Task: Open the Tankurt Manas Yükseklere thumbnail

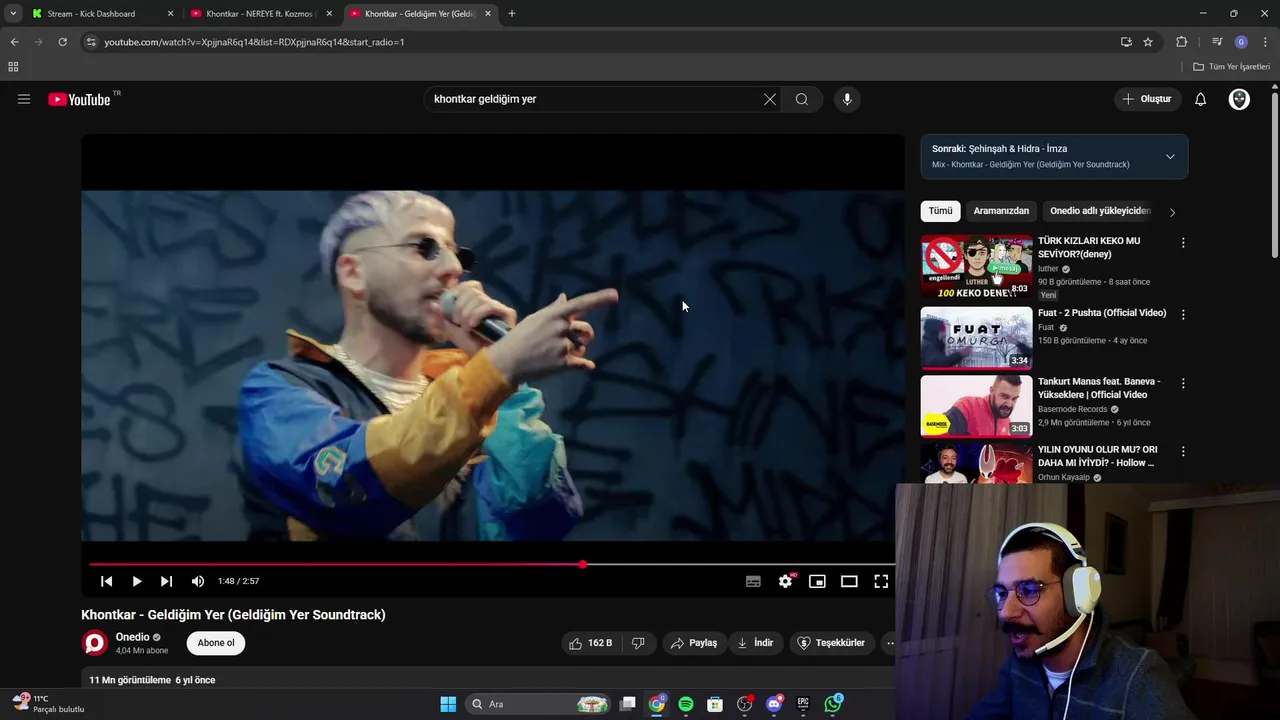Action: coord(976,406)
